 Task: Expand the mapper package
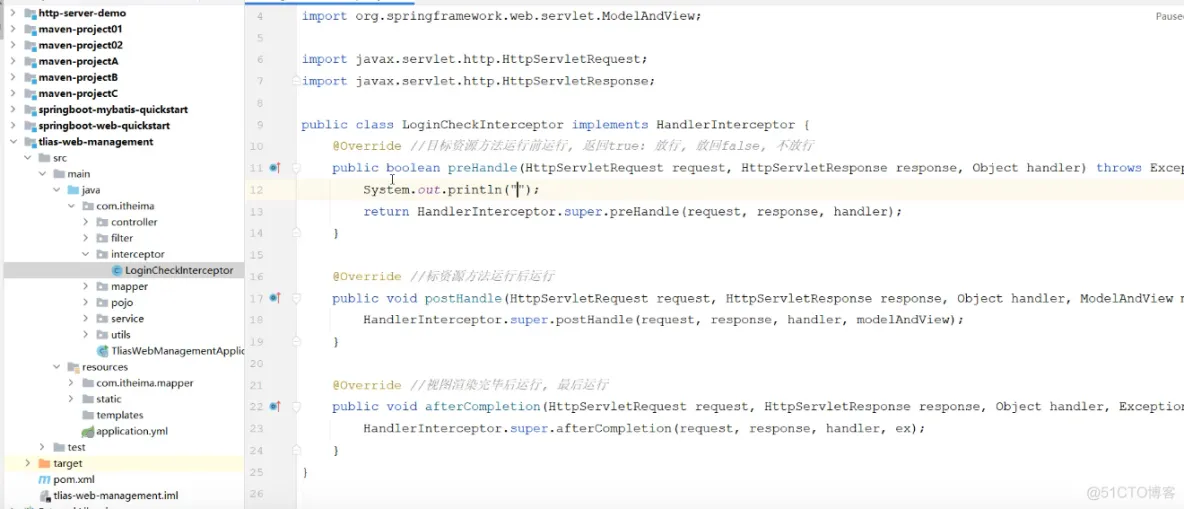click(85, 286)
